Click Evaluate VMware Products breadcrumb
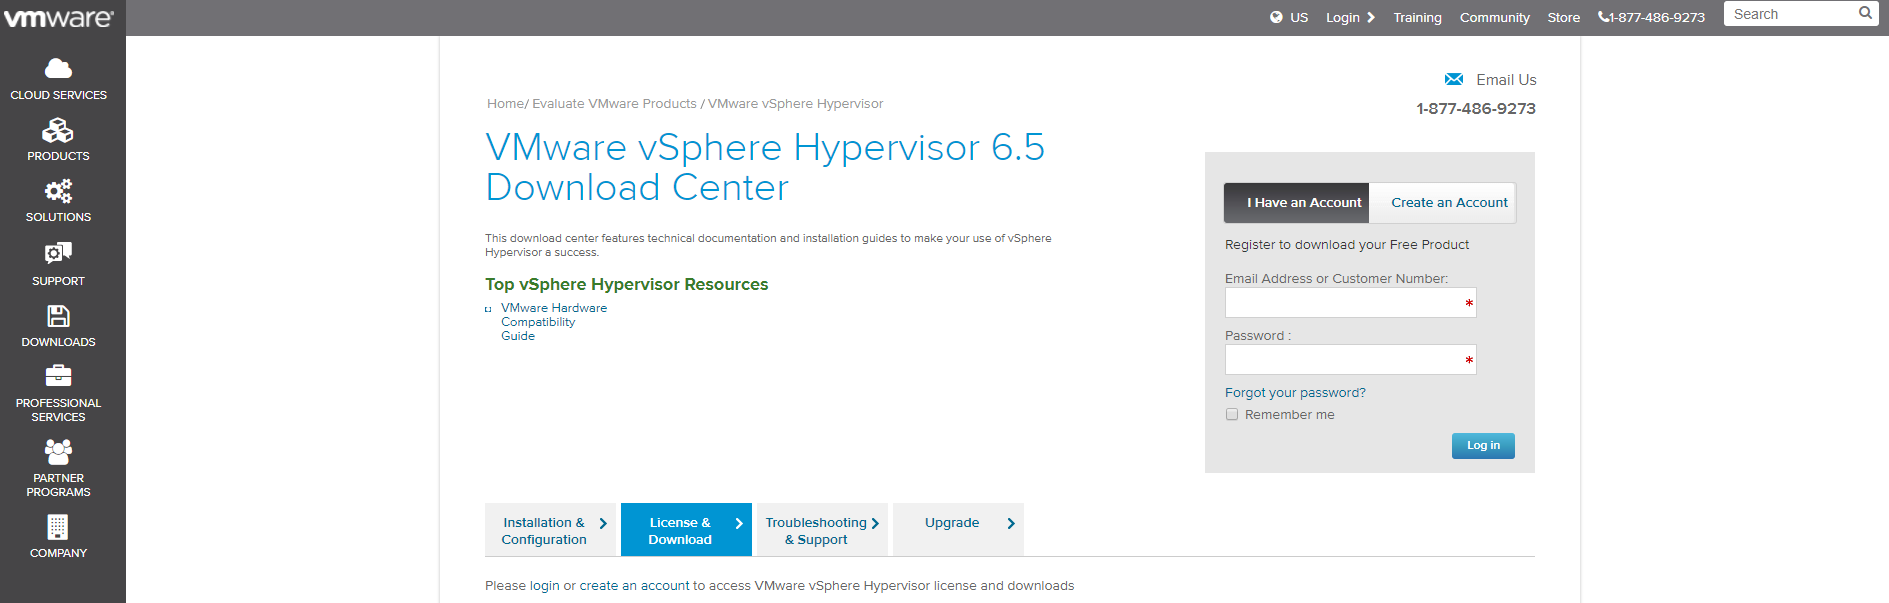Screen dimensions: 1889x603 (x=614, y=103)
